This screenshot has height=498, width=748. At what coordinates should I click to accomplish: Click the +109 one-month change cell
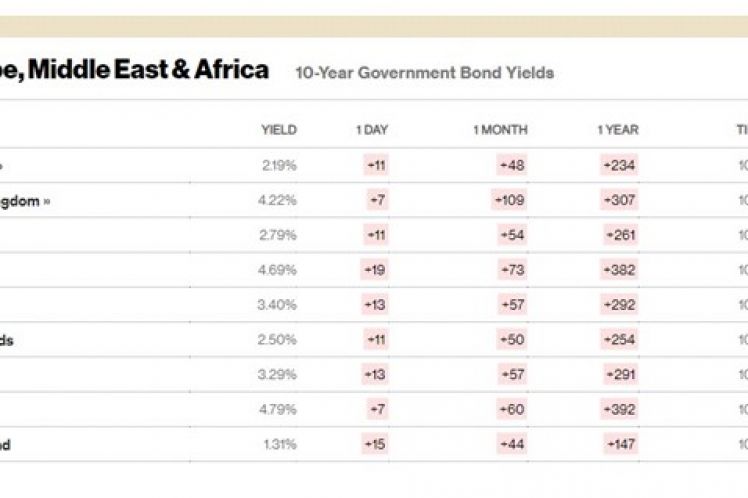[x=509, y=200]
